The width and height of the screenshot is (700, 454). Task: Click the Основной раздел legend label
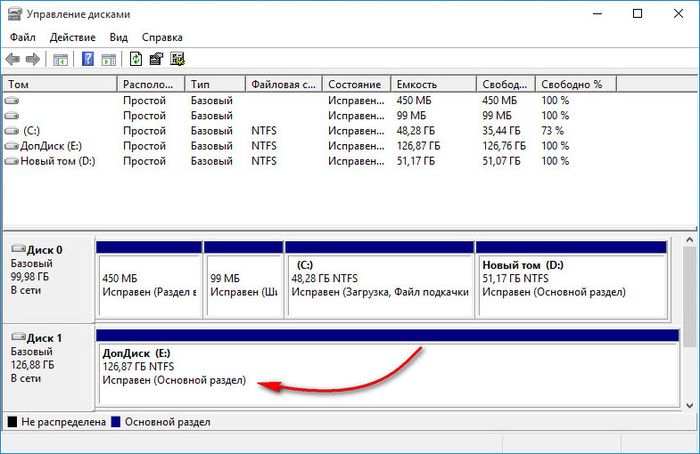click(167, 422)
